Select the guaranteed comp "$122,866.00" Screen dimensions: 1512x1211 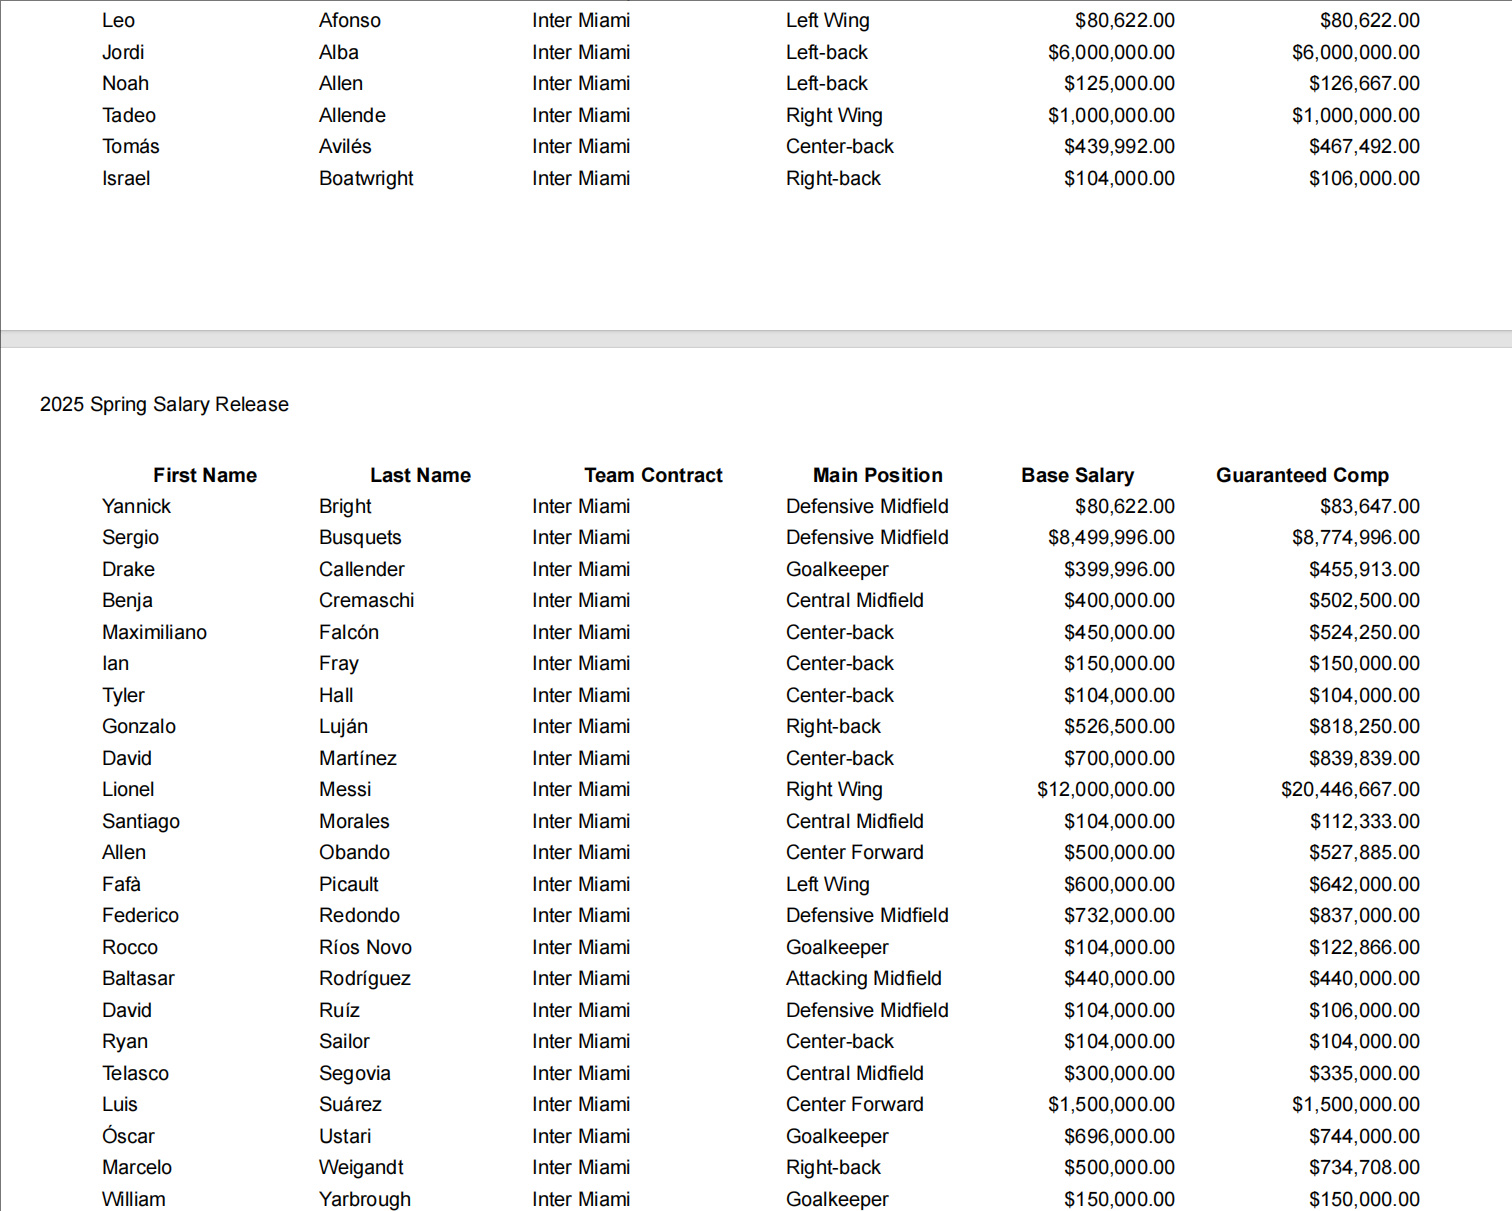tap(1364, 947)
